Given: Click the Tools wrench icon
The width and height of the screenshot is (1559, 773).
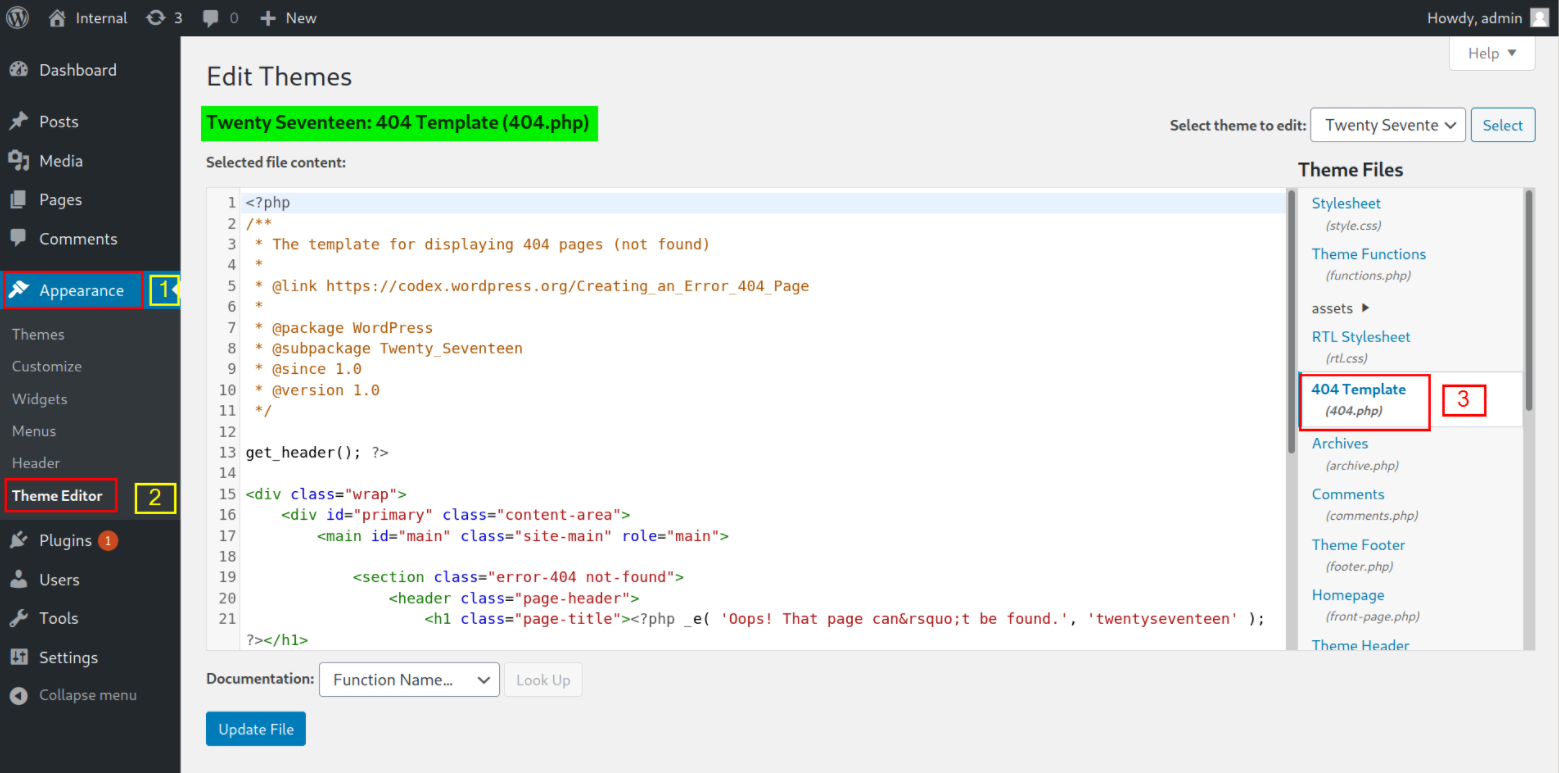Looking at the screenshot, I should 19,618.
